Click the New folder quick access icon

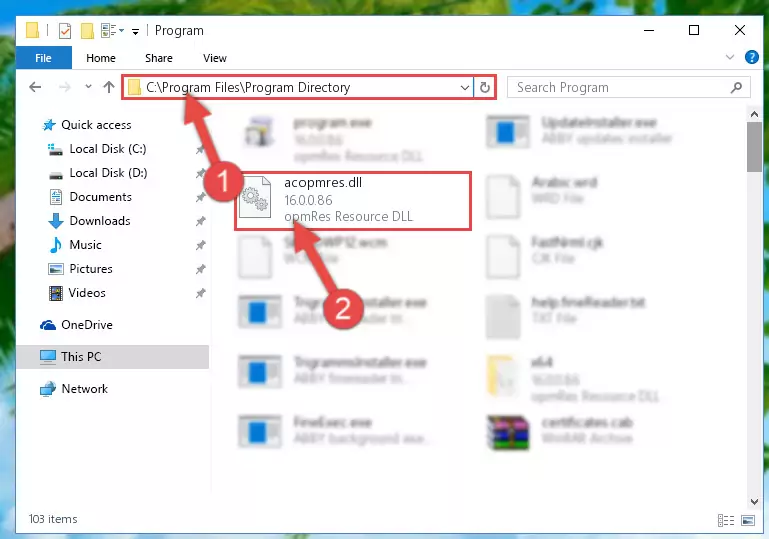point(87,30)
